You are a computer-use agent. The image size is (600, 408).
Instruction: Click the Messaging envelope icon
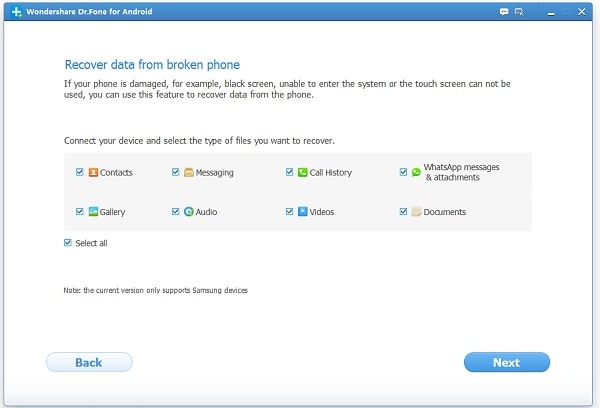[188, 172]
